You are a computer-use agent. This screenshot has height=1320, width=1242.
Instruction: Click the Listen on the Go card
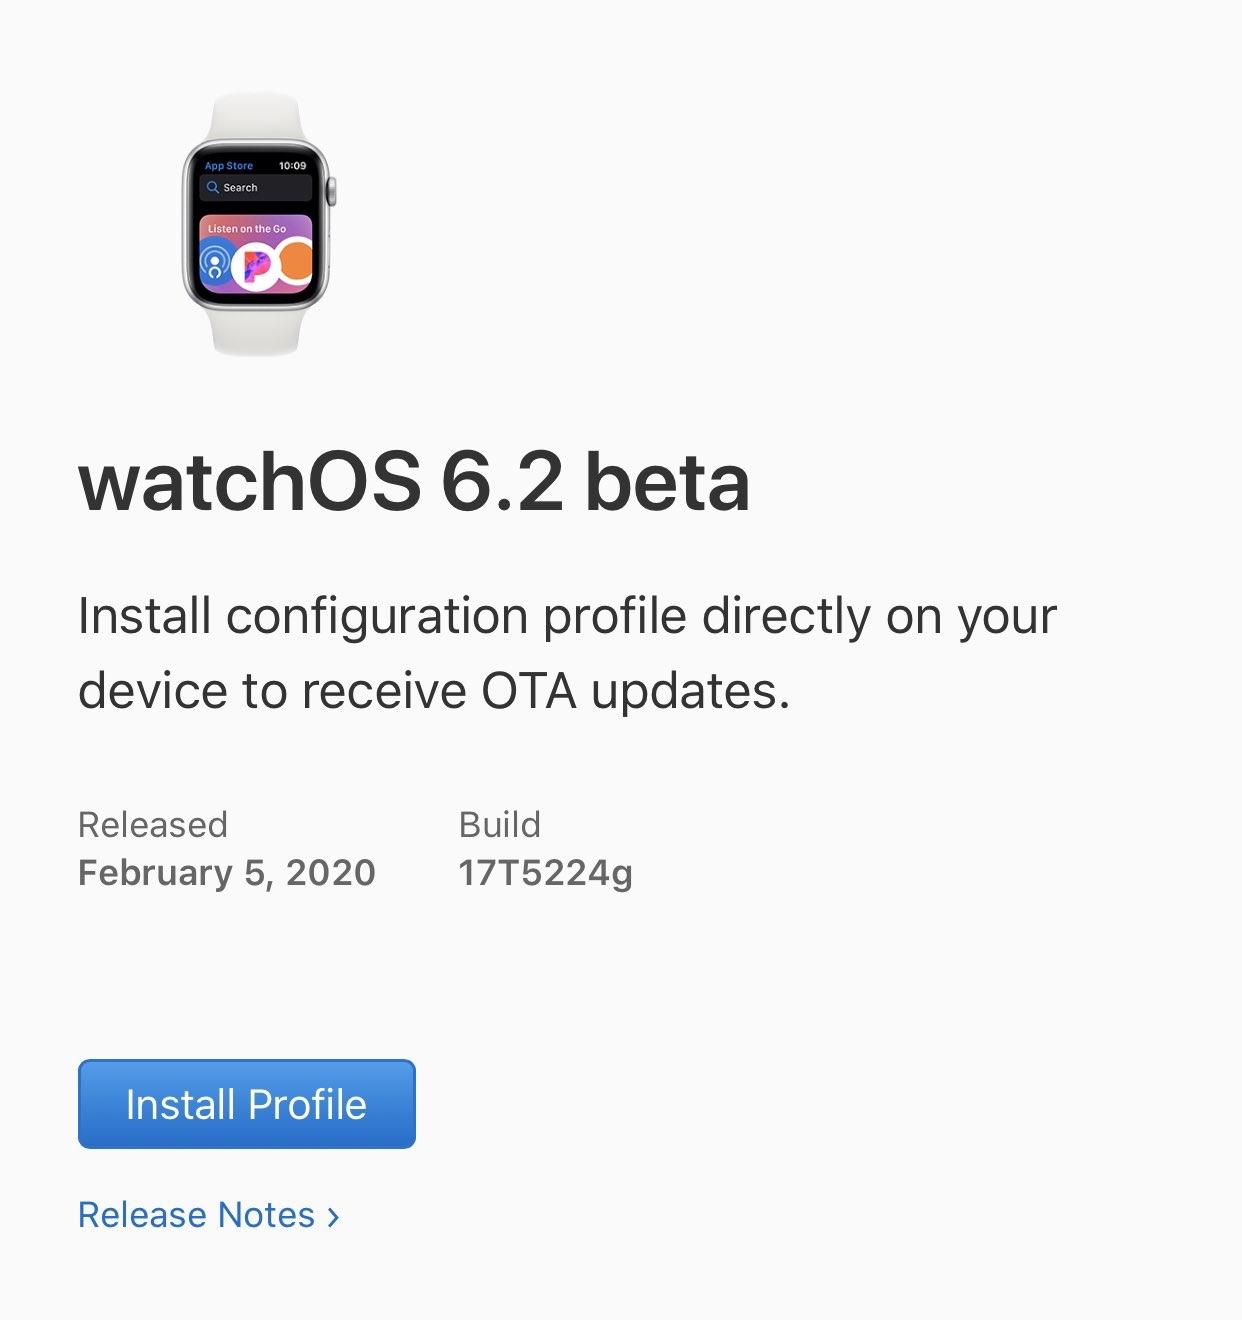256,255
